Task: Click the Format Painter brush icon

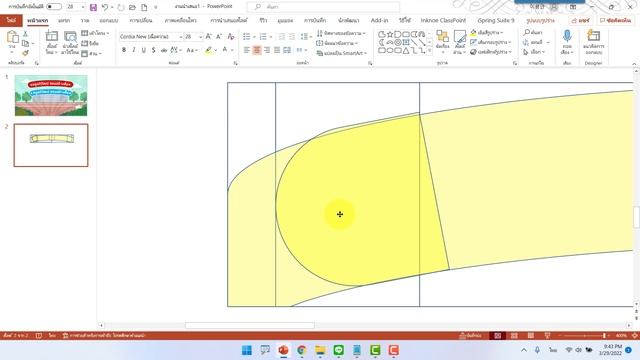Action: 26,53
